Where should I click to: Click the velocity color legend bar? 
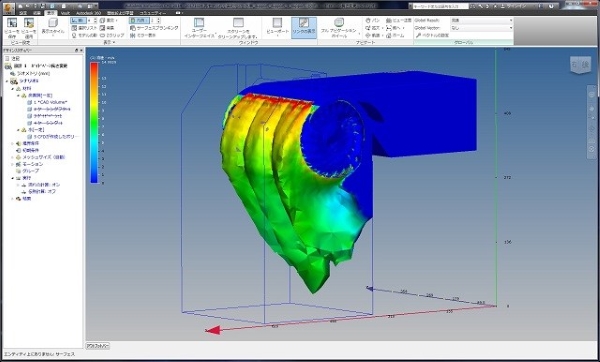click(x=94, y=122)
